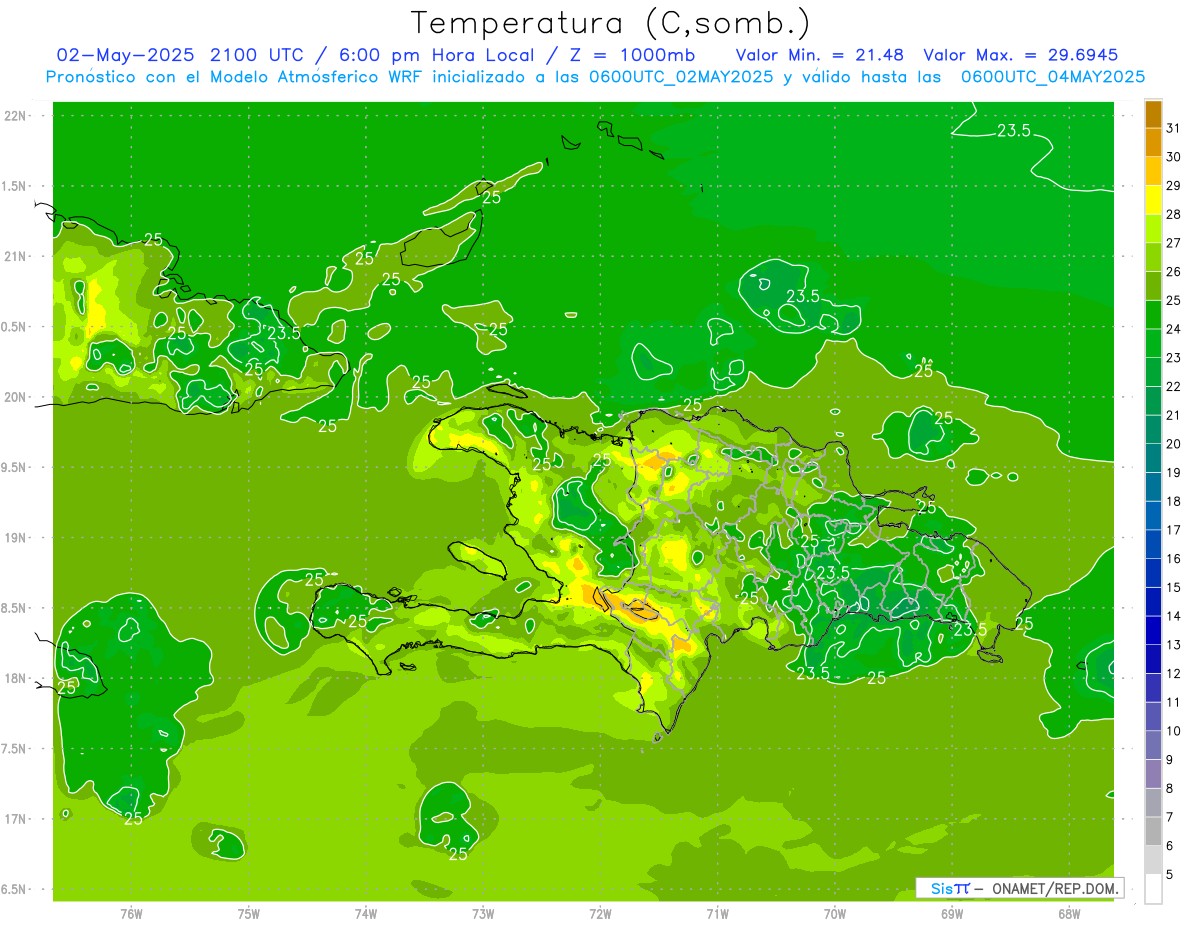Image resolution: width=1200 pixels, height=927 pixels.
Task: Select the blue swatch between 16 and 17
Action: pos(1154,544)
